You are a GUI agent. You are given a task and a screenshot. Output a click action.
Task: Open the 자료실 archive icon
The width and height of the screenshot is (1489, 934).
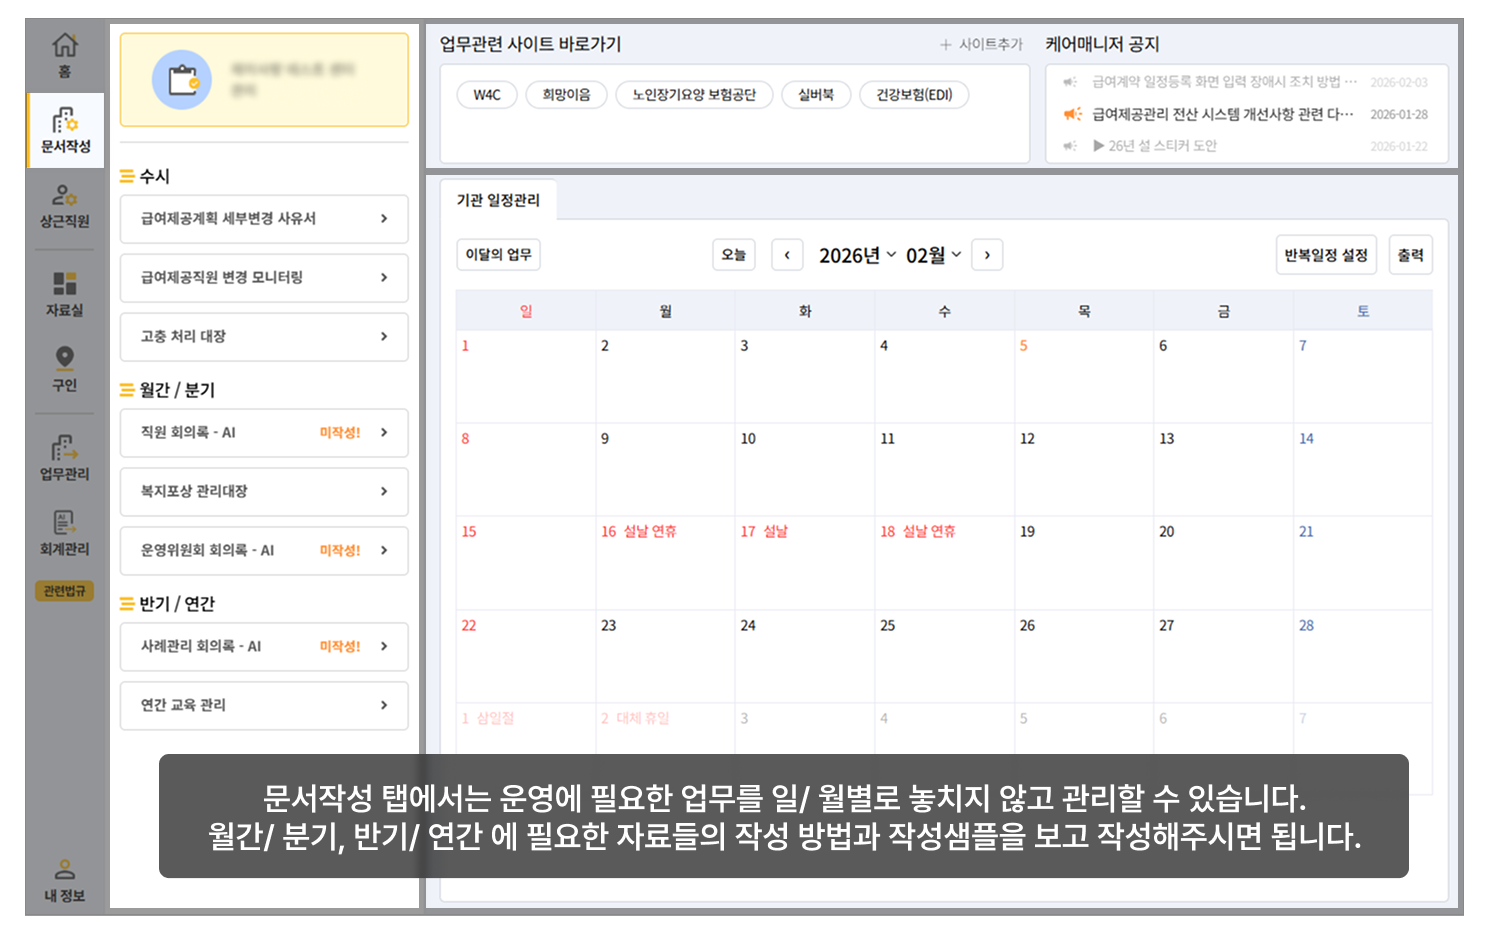pos(65,284)
